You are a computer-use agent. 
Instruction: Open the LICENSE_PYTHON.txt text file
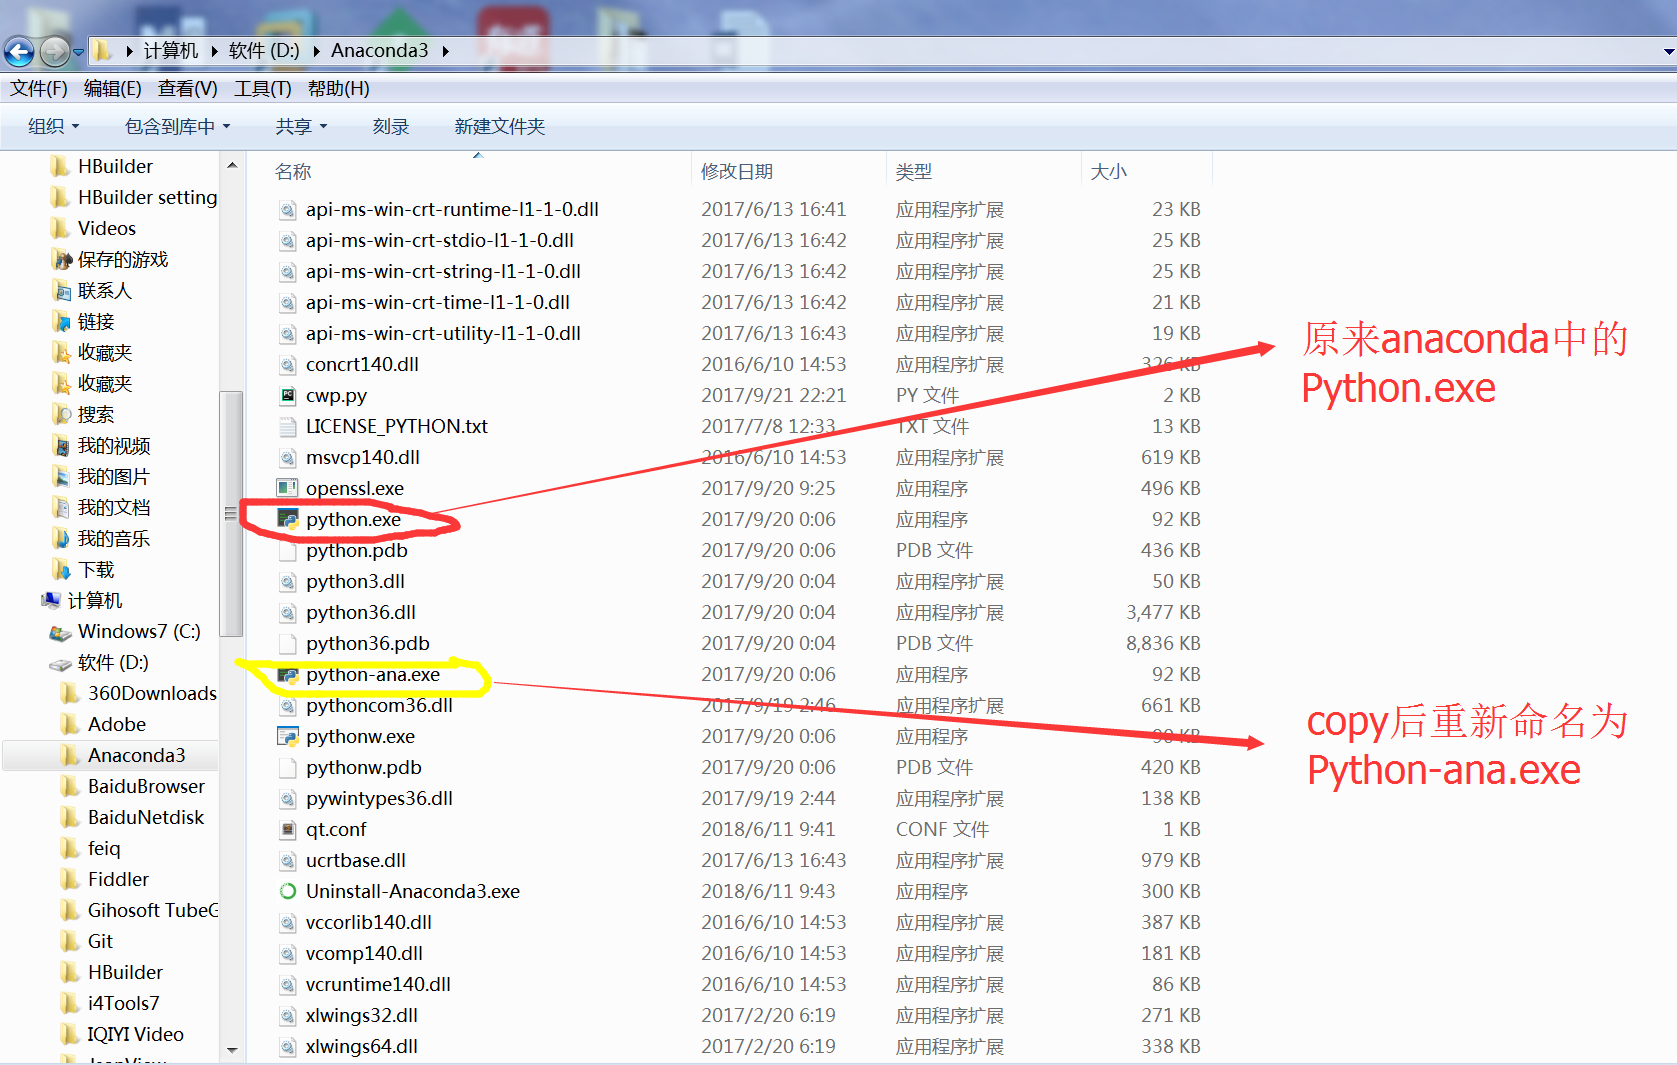tap(396, 426)
